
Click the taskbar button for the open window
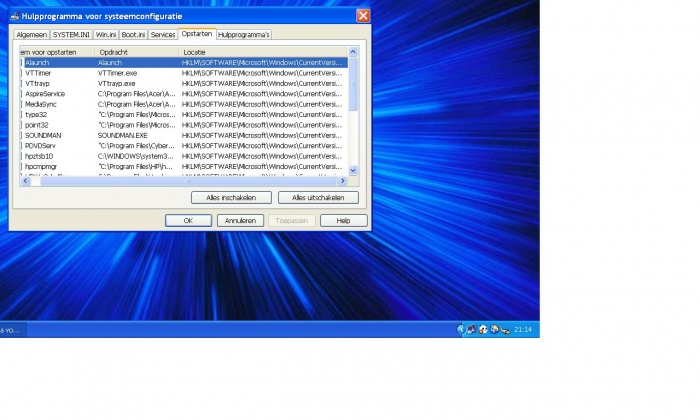pos(13,330)
